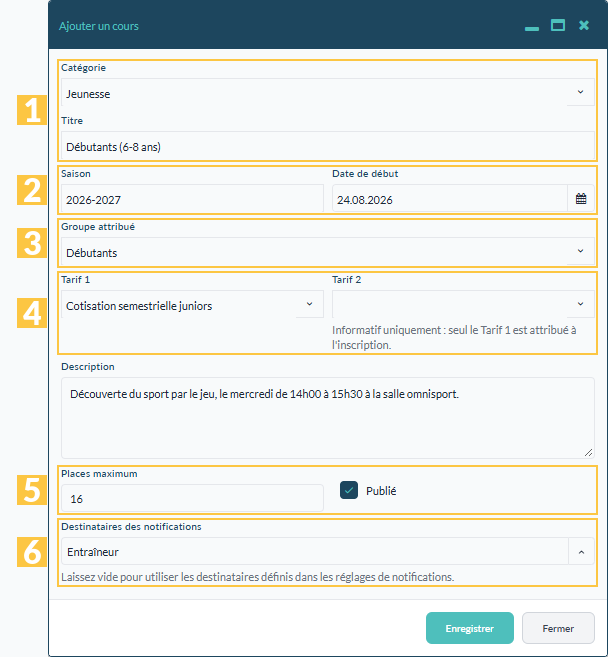Maximize the Ajouter un cours dialog
The width and height of the screenshot is (608, 657).
click(x=558, y=26)
